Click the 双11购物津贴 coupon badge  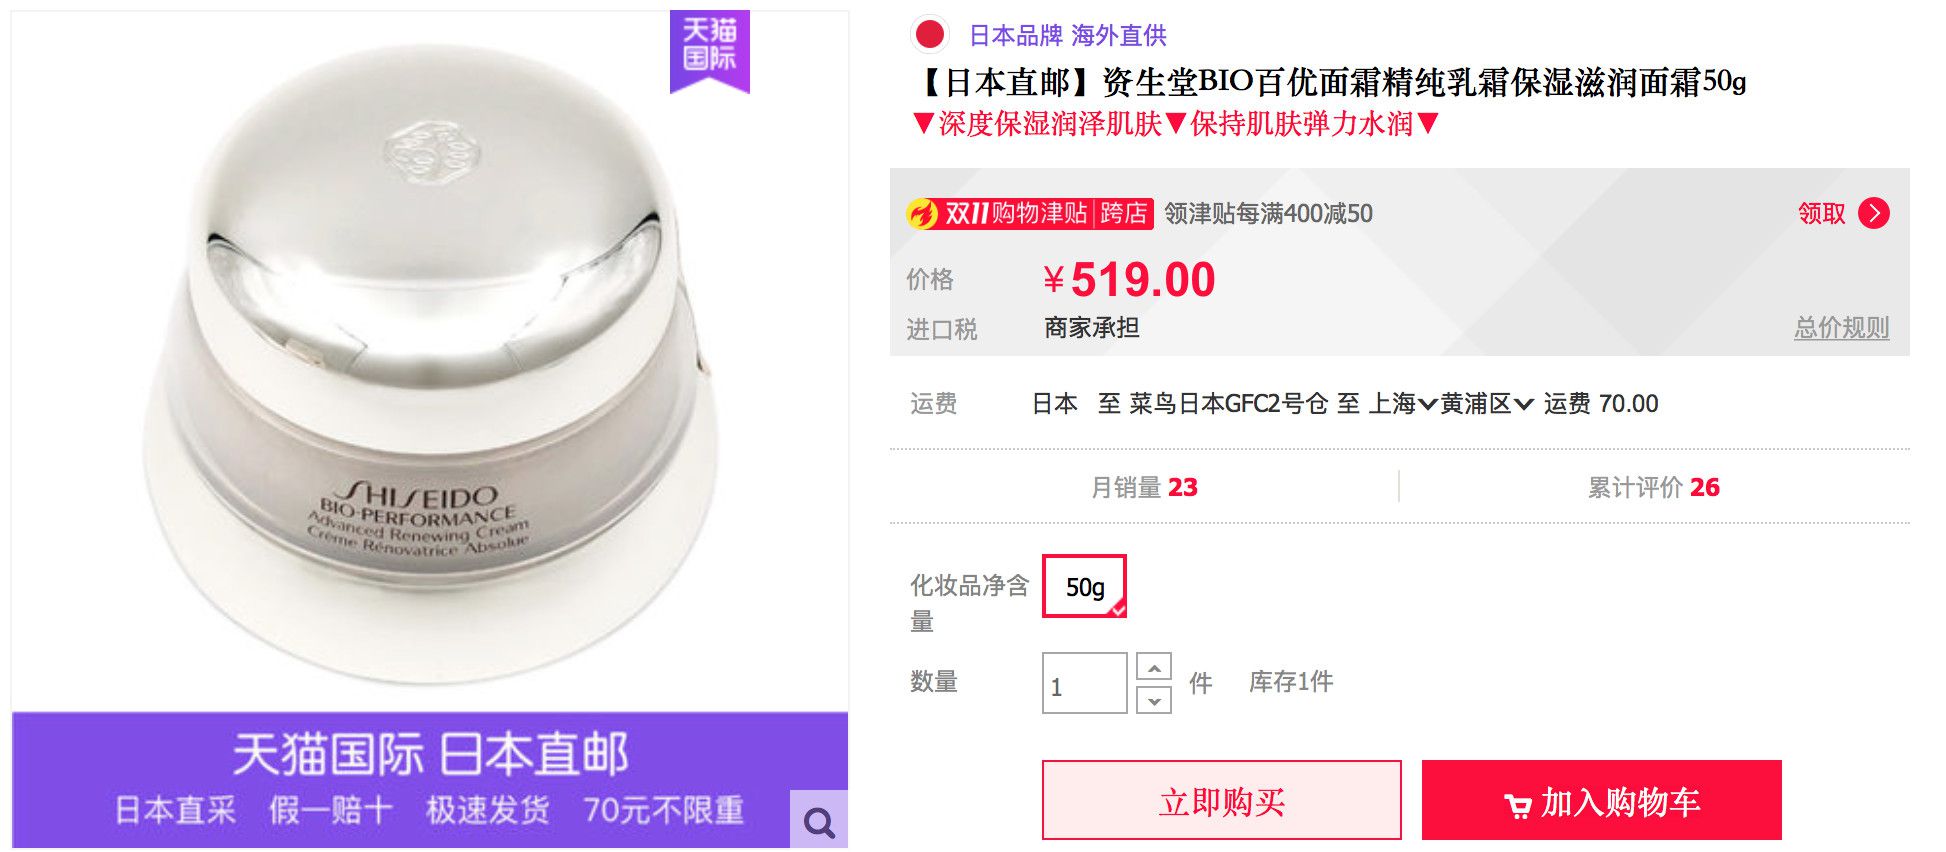pos(1029,213)
